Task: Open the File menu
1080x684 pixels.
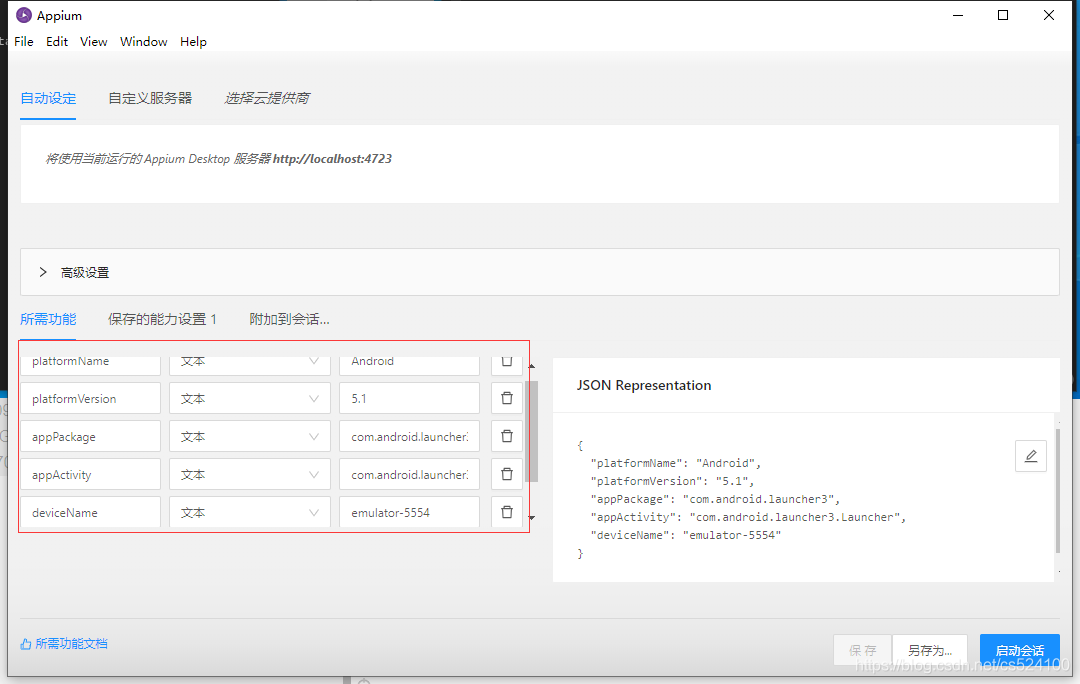Action: [x=23, y=41]
